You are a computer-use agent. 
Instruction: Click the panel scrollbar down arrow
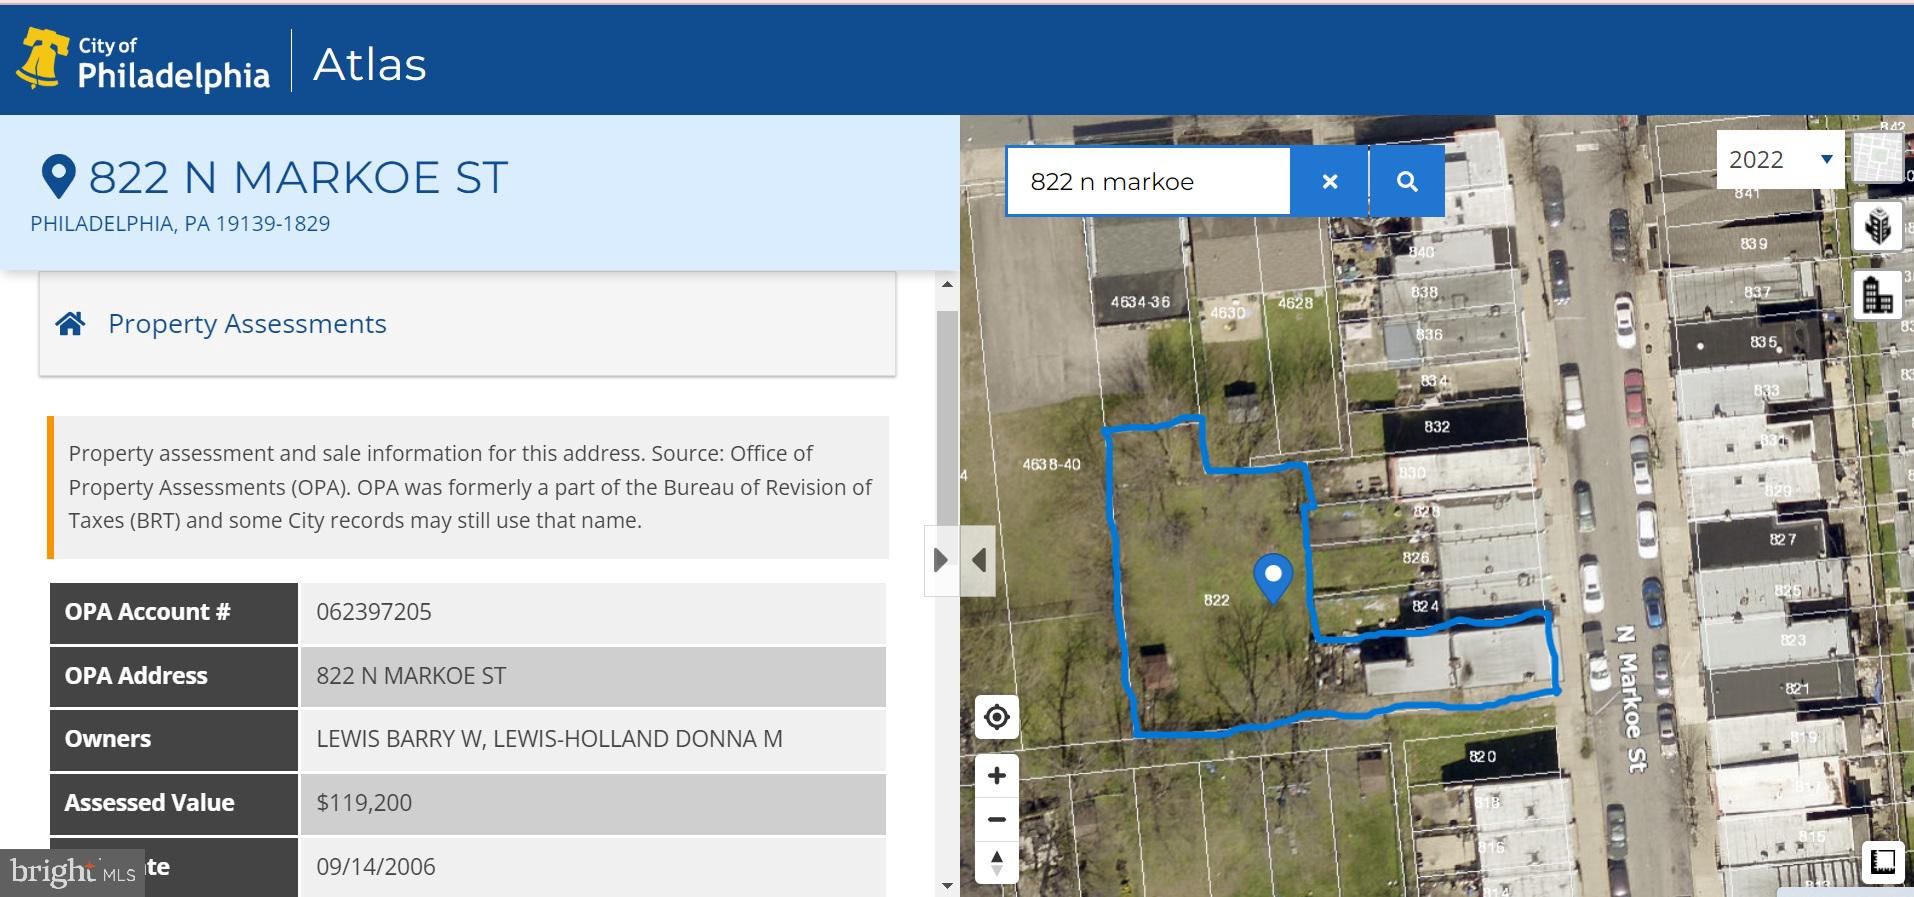coord(947,885)
